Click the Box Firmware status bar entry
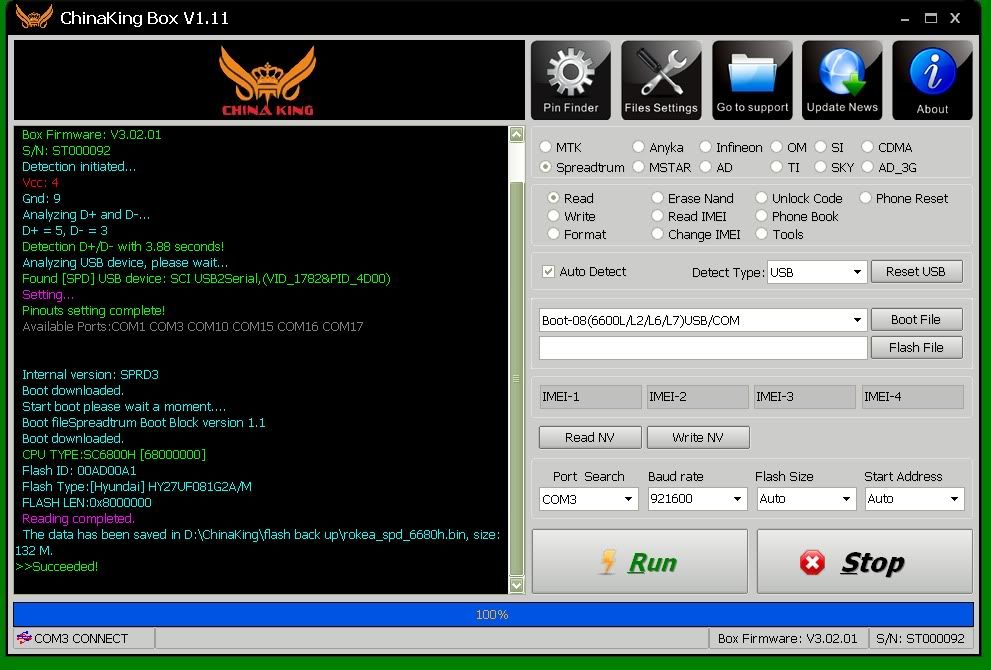The width and height of the screenshot is (991, 670). (787, 638)
